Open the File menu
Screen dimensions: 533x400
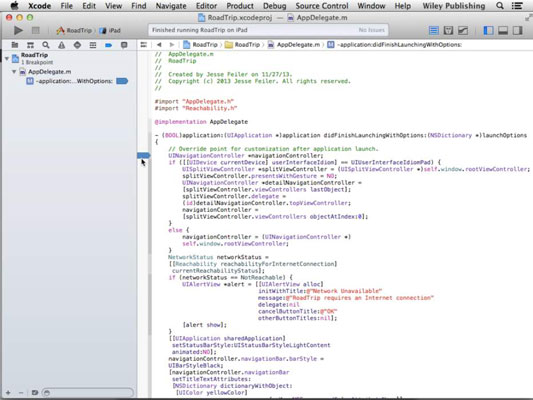point(67,6)
